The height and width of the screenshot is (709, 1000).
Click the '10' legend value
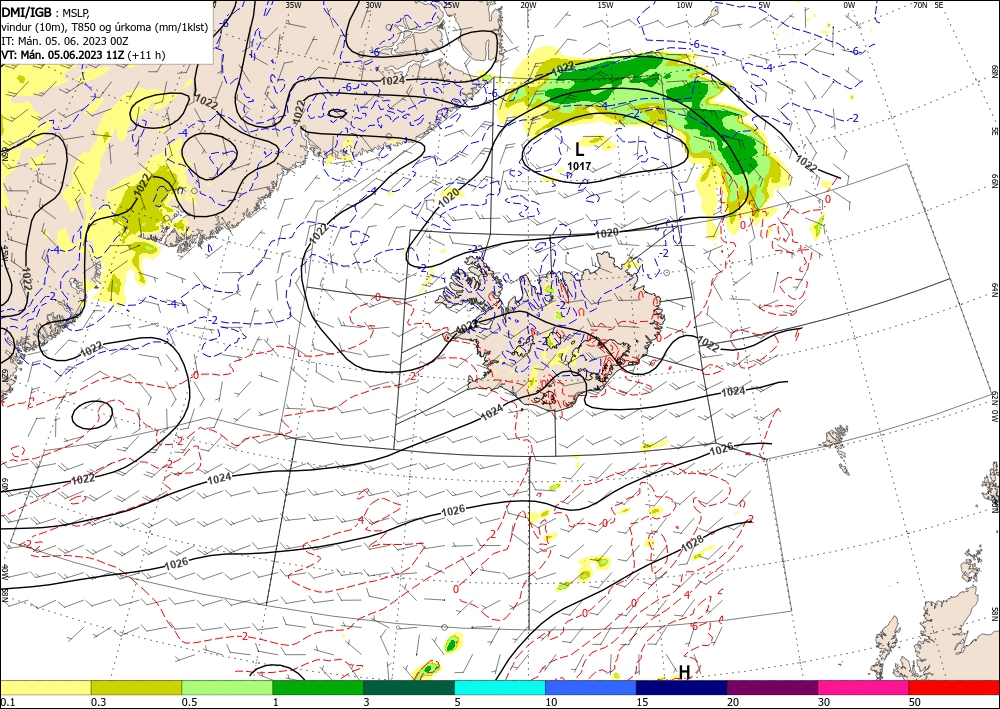551,702
